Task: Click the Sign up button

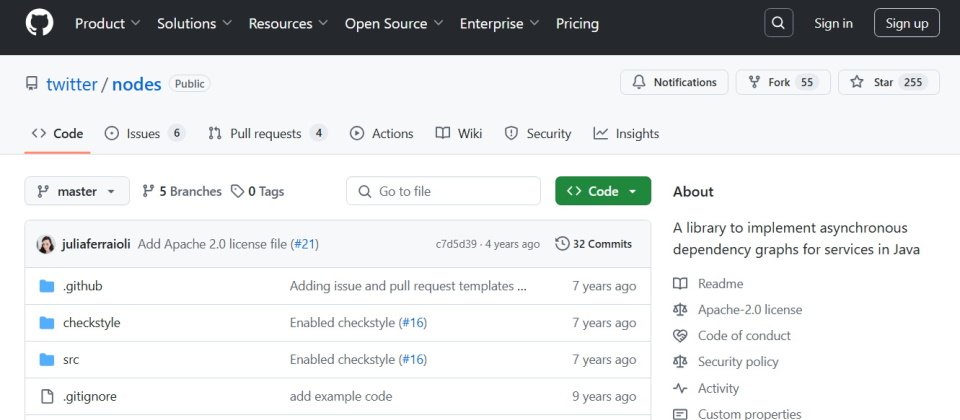Action: click(907, 23)
